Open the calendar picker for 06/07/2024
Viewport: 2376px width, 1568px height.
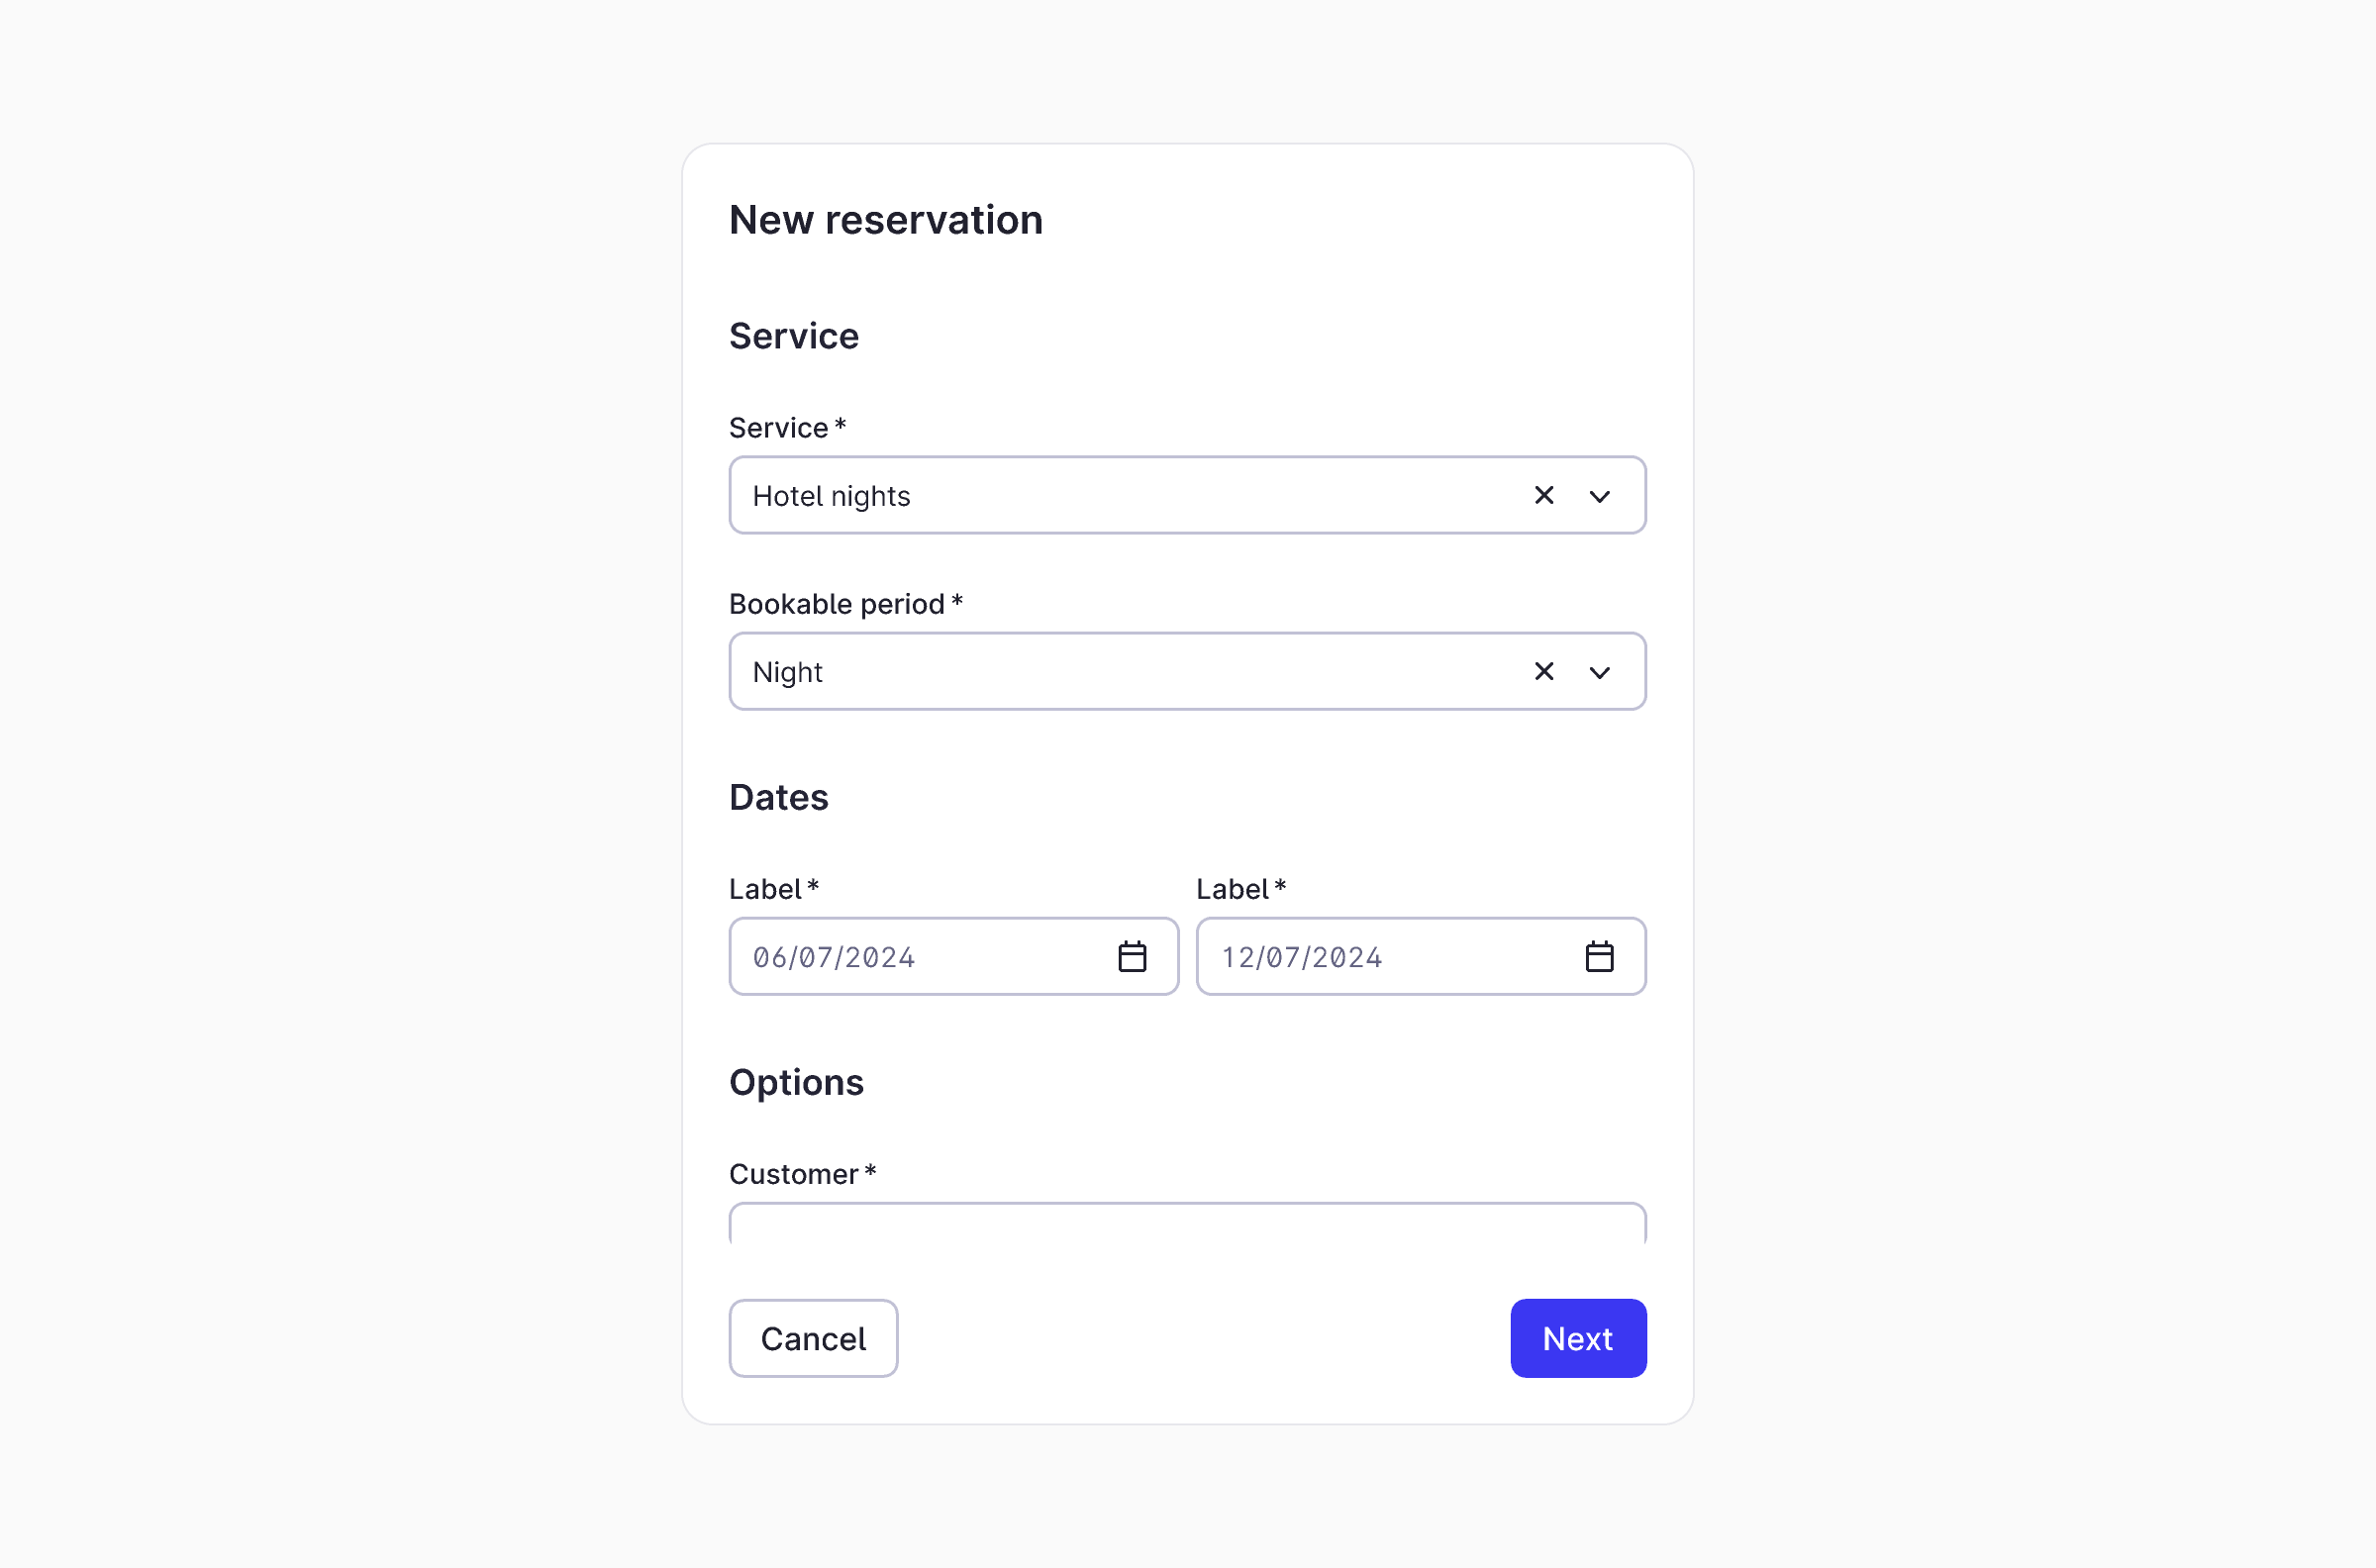click(x=1133, y=956)
